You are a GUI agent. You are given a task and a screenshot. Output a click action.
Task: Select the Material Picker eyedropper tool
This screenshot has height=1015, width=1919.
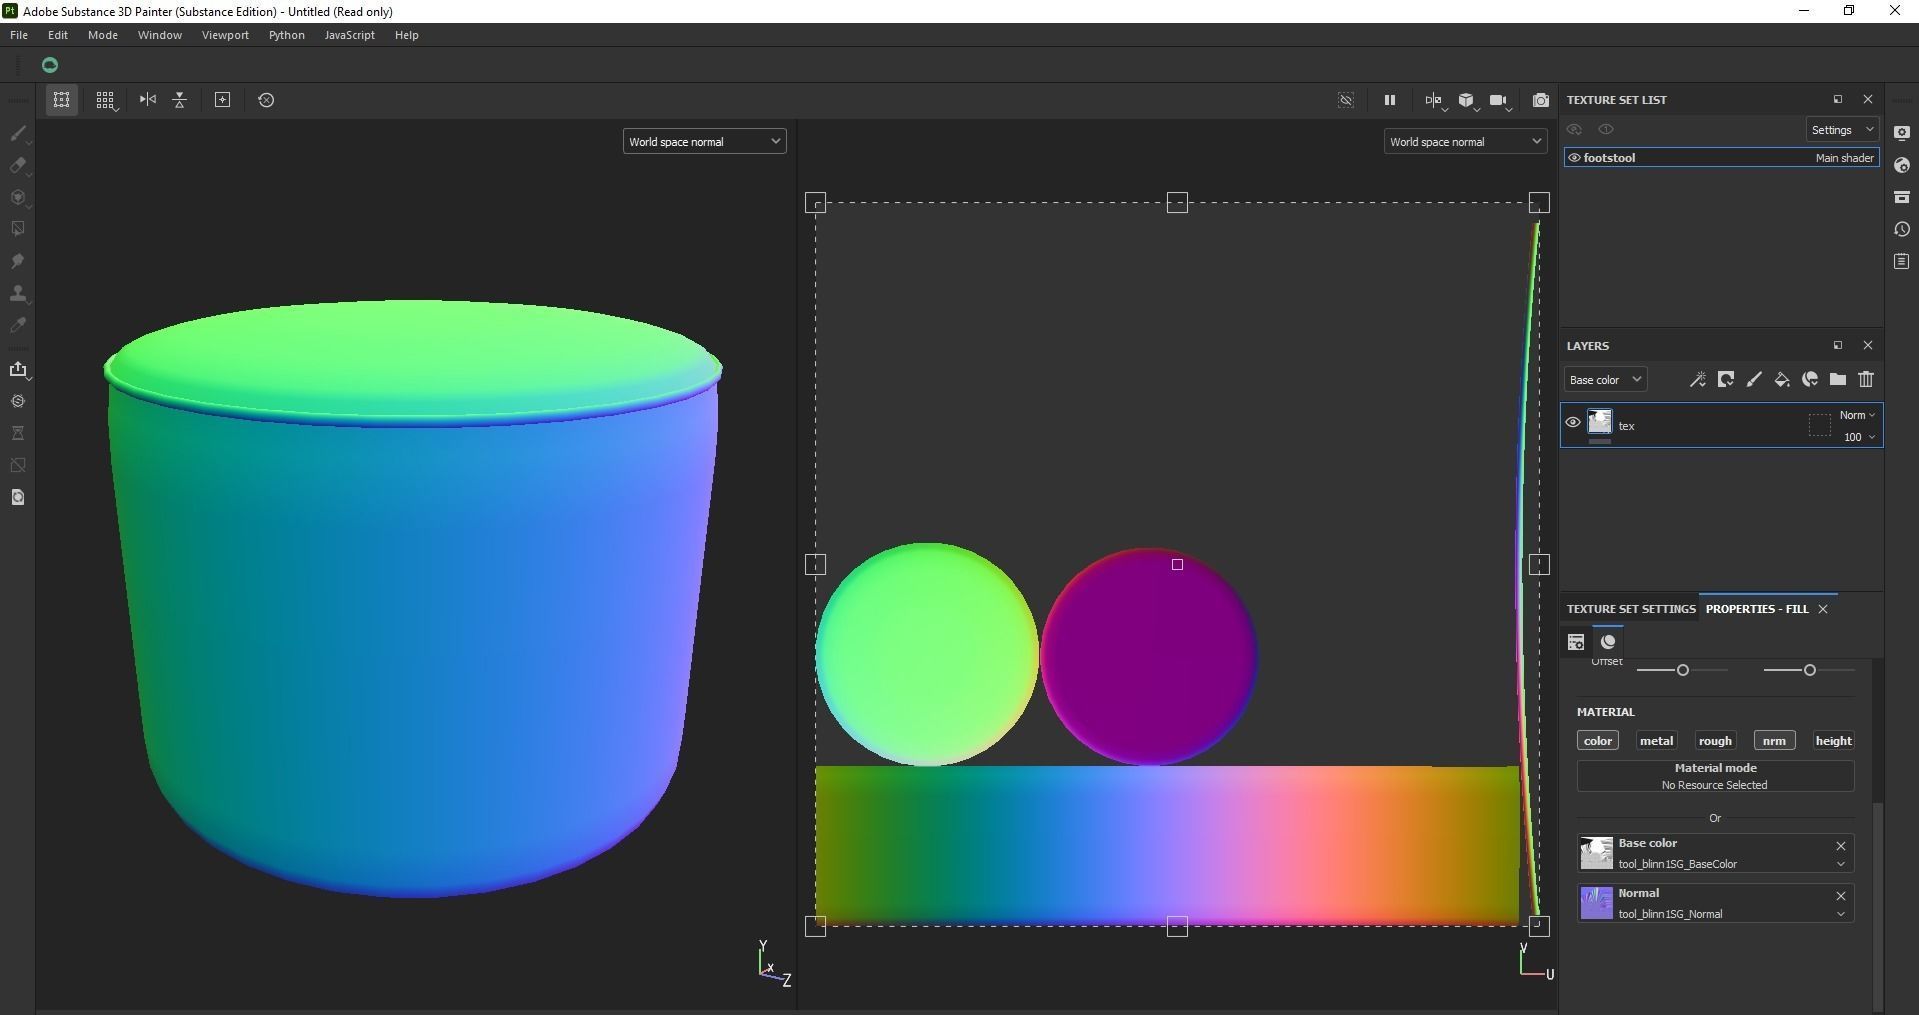[x=18, y=325]
